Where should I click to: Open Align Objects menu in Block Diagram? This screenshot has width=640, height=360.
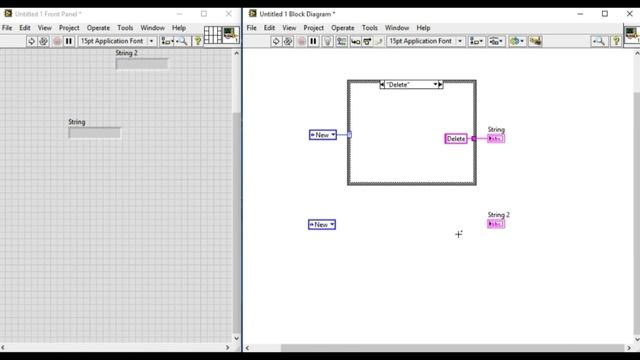(476, 41)
